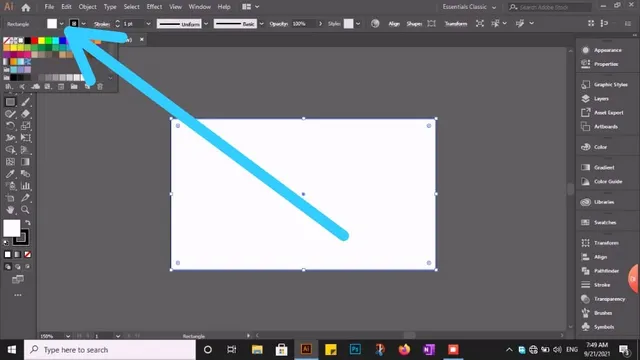The width and height of the screenshot is (640, 360).
Task: Select the Slice tool
Action: tap(25, 198)
